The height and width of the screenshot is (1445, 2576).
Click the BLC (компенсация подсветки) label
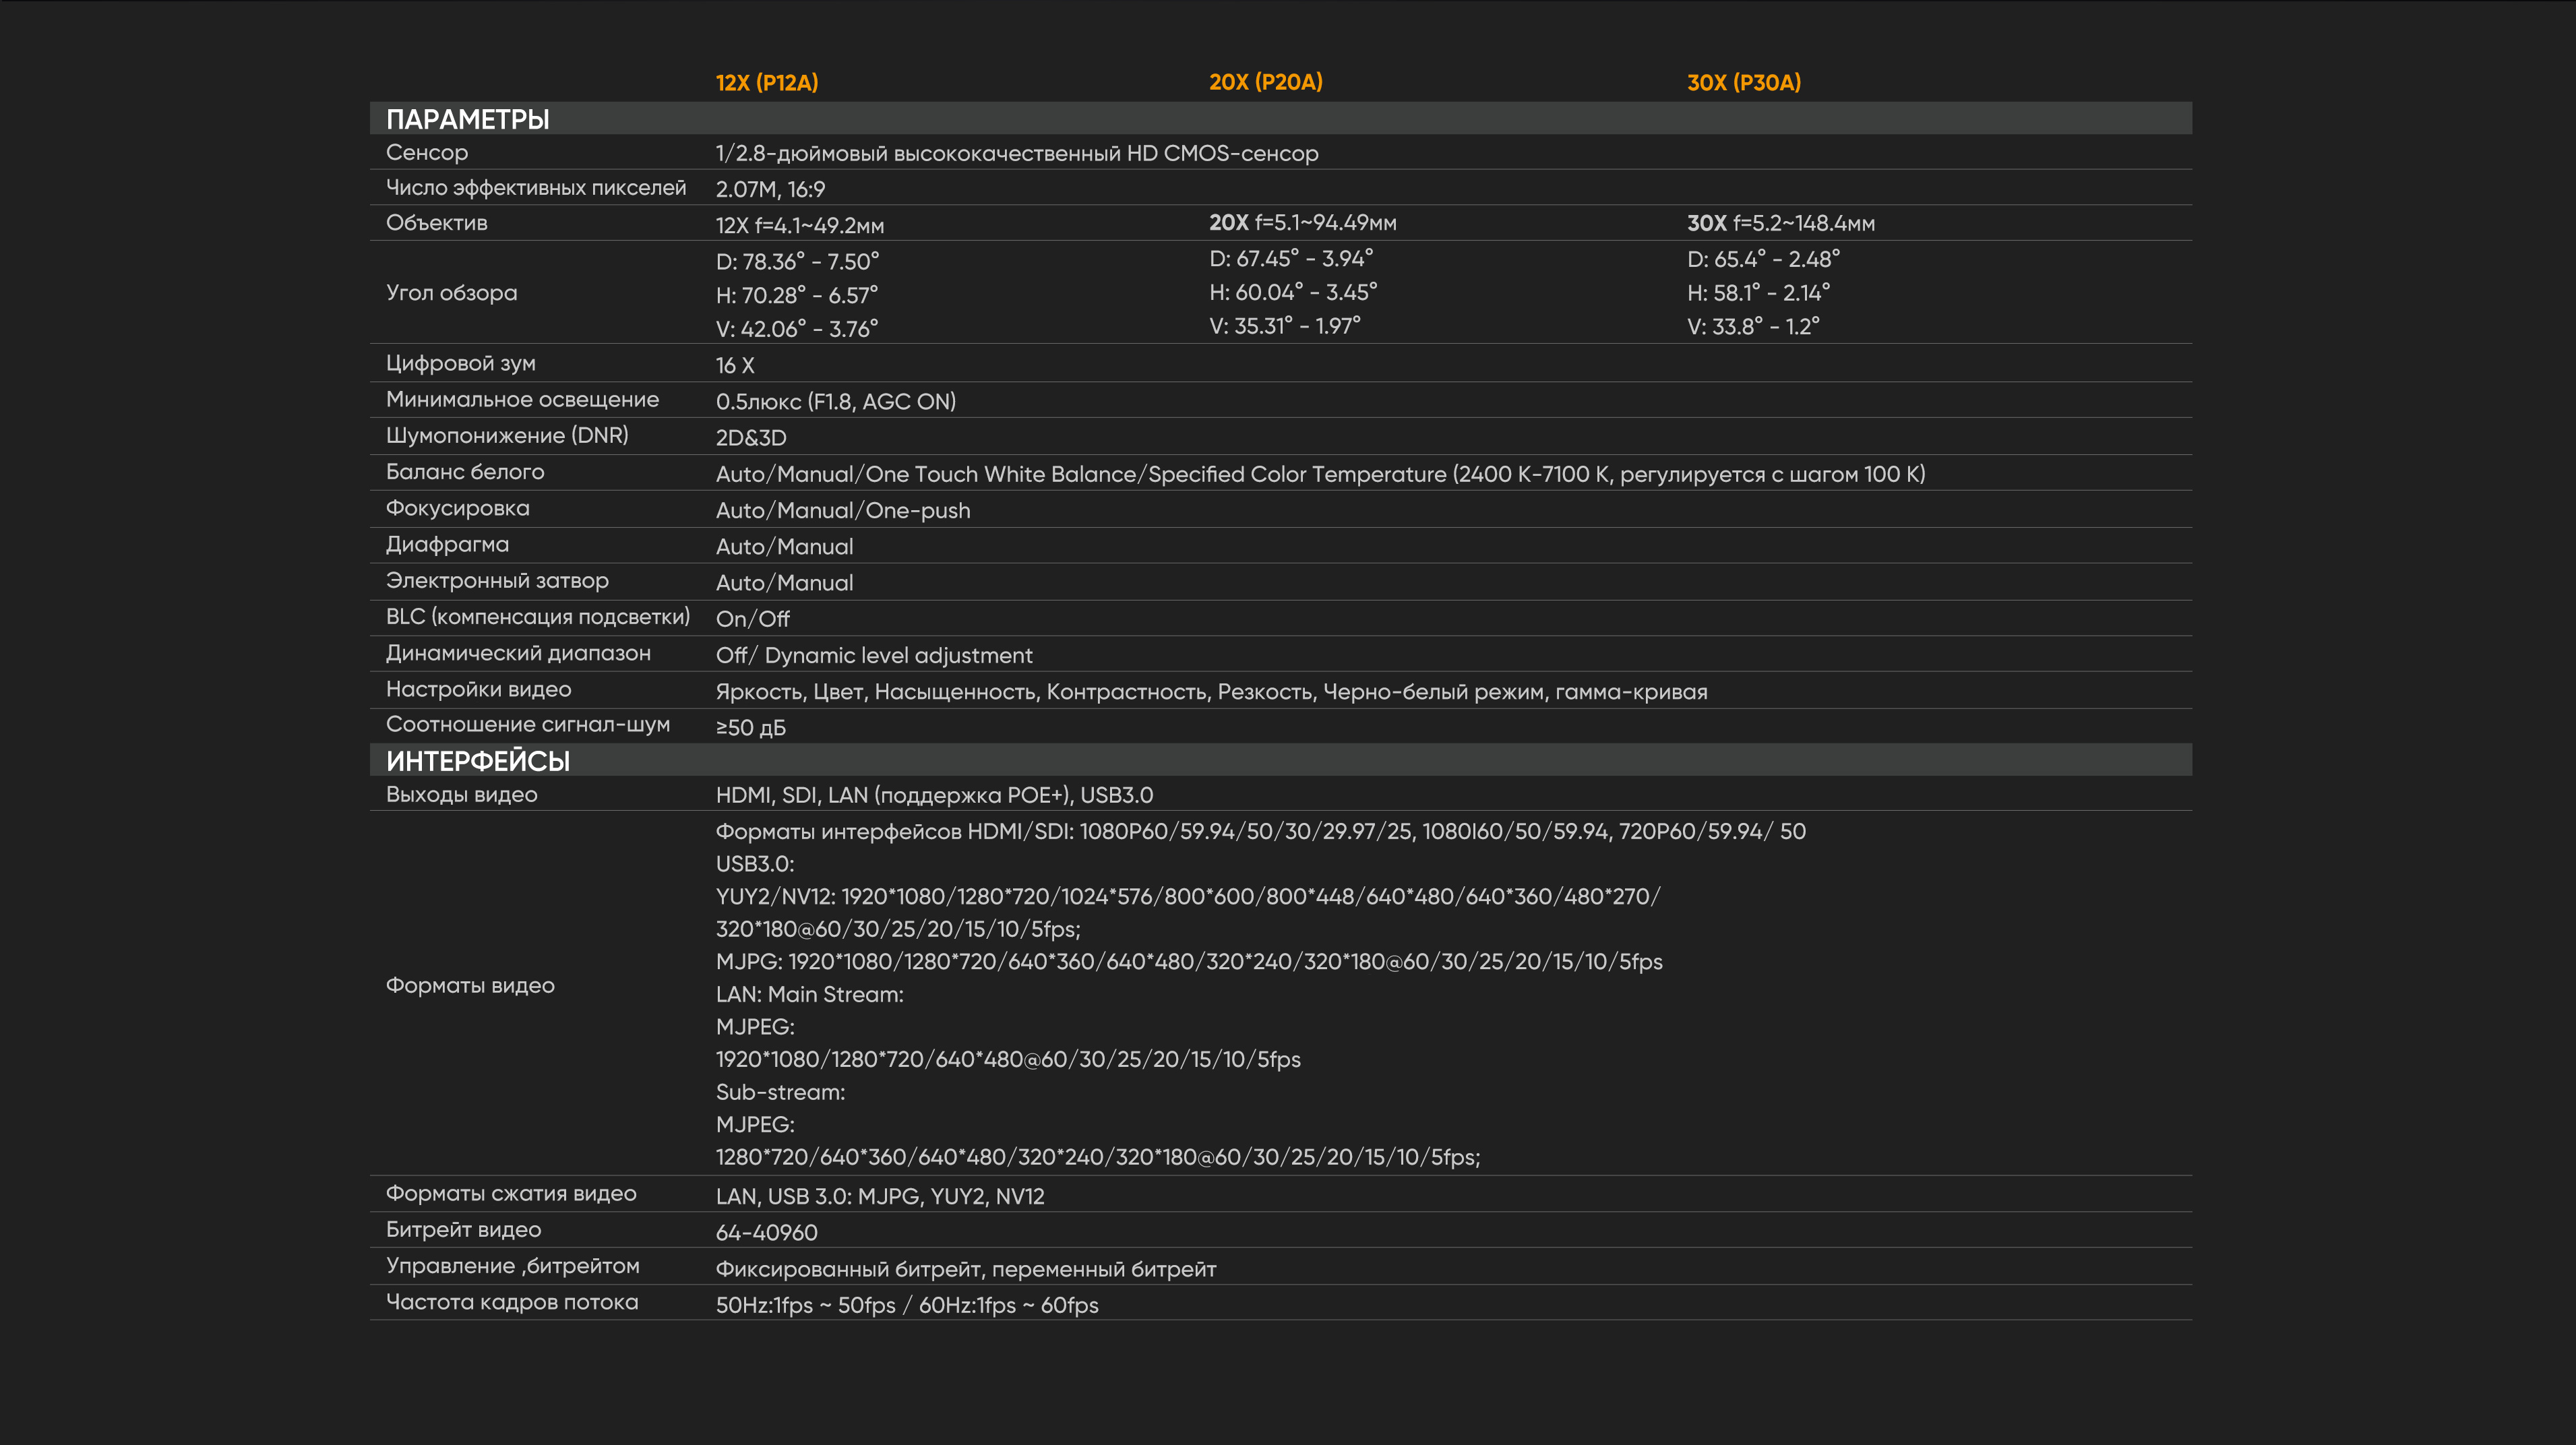(538, 617)
